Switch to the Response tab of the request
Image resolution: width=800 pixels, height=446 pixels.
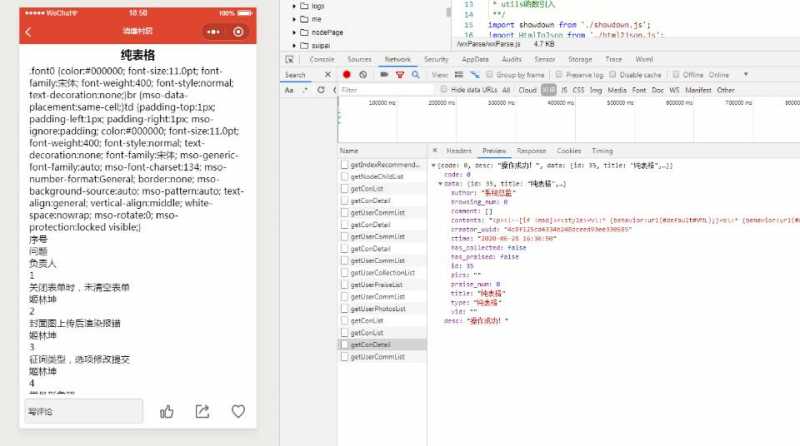pyautogui.click(x=531, y=151)
